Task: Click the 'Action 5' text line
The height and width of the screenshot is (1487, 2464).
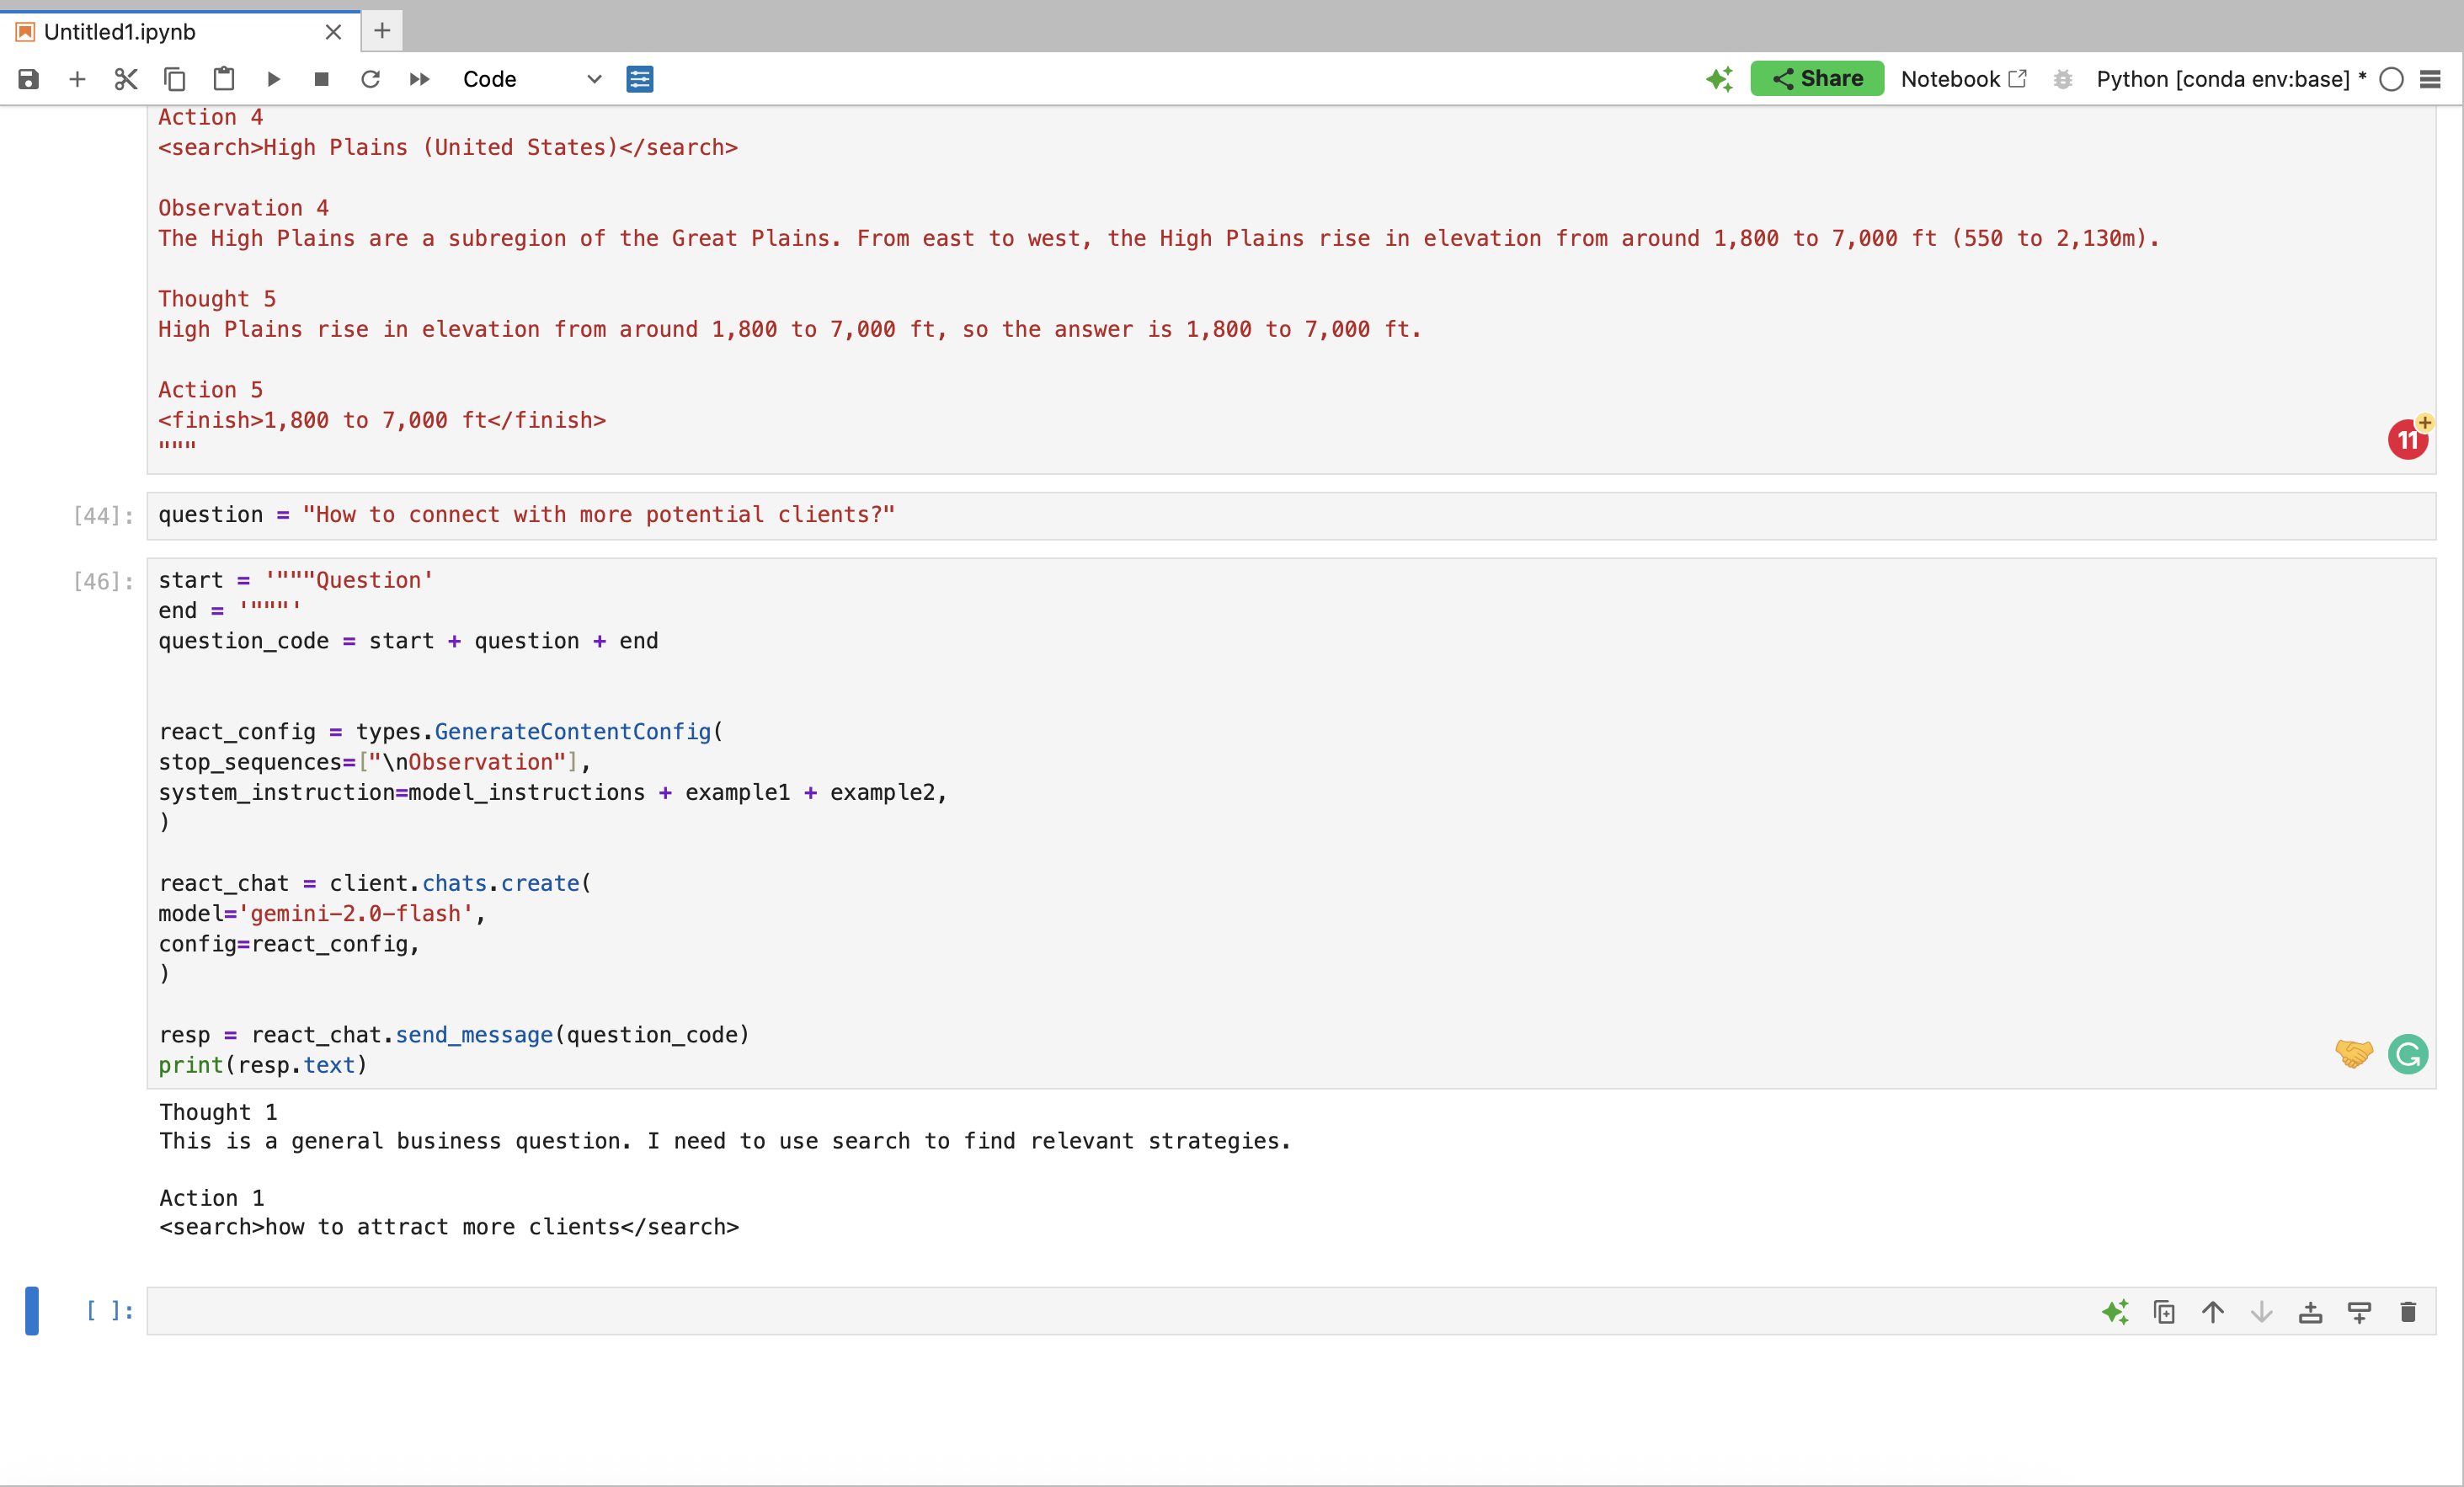Action: click(210, 390)
